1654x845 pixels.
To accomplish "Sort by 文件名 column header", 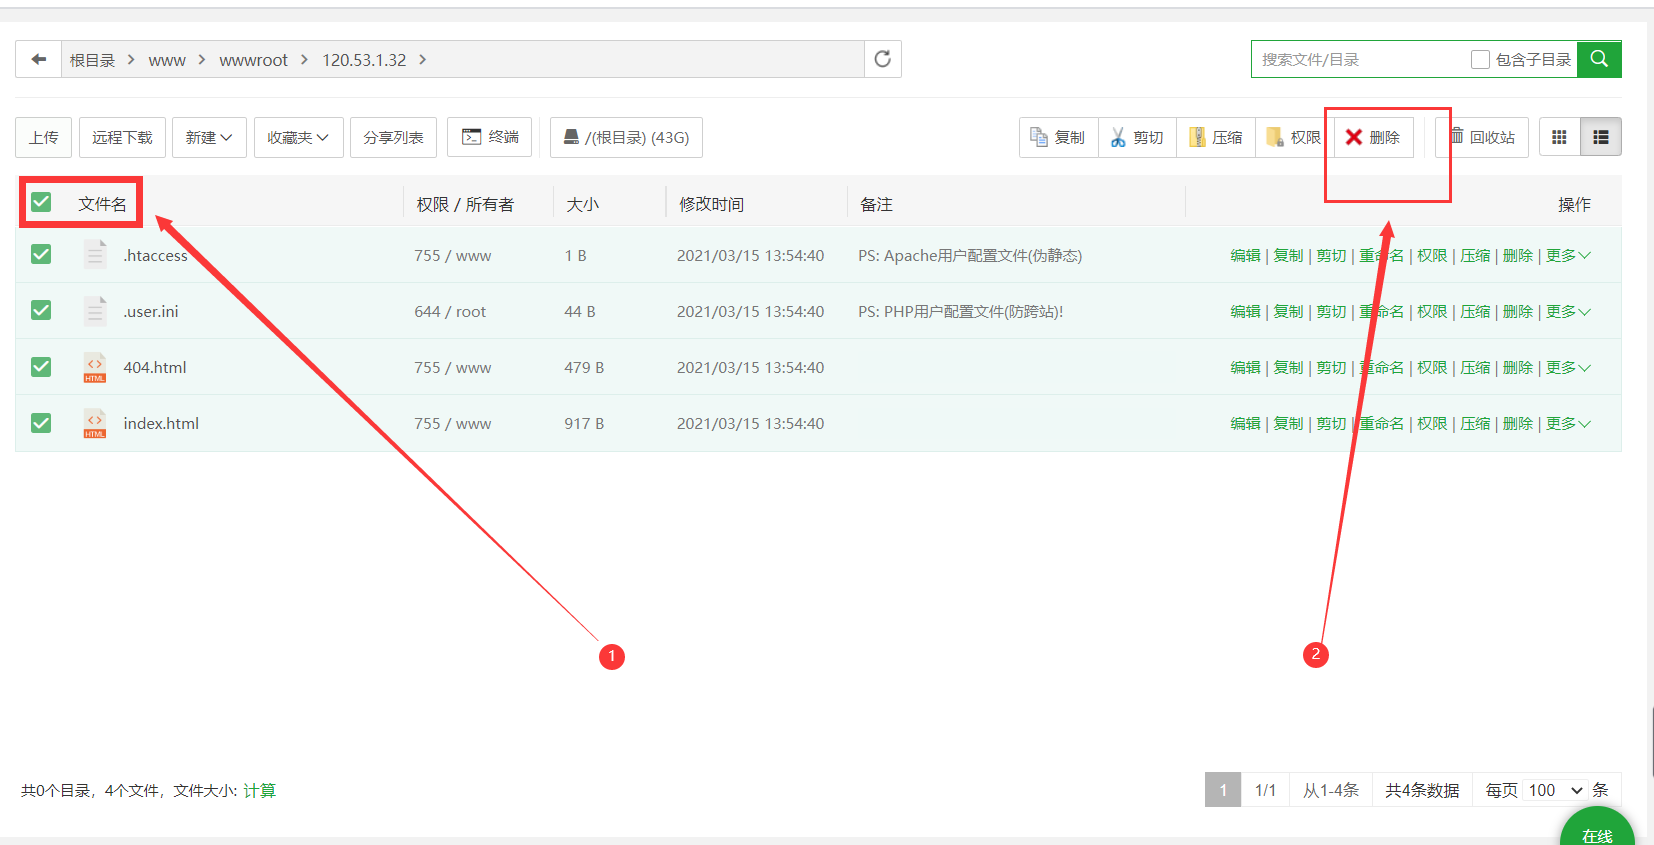I will [102, 204].
